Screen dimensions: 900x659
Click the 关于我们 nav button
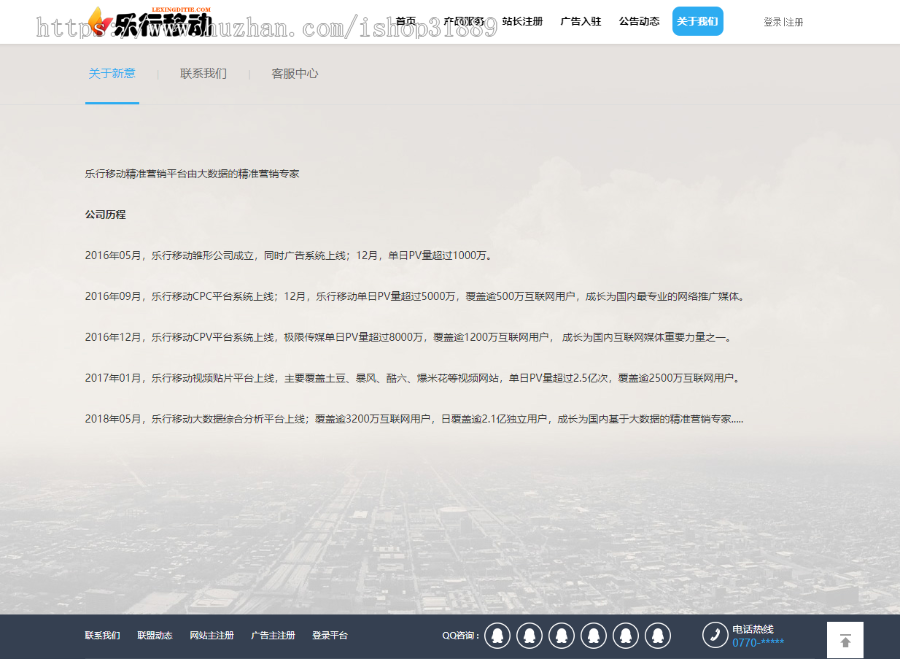coord(697,21)
